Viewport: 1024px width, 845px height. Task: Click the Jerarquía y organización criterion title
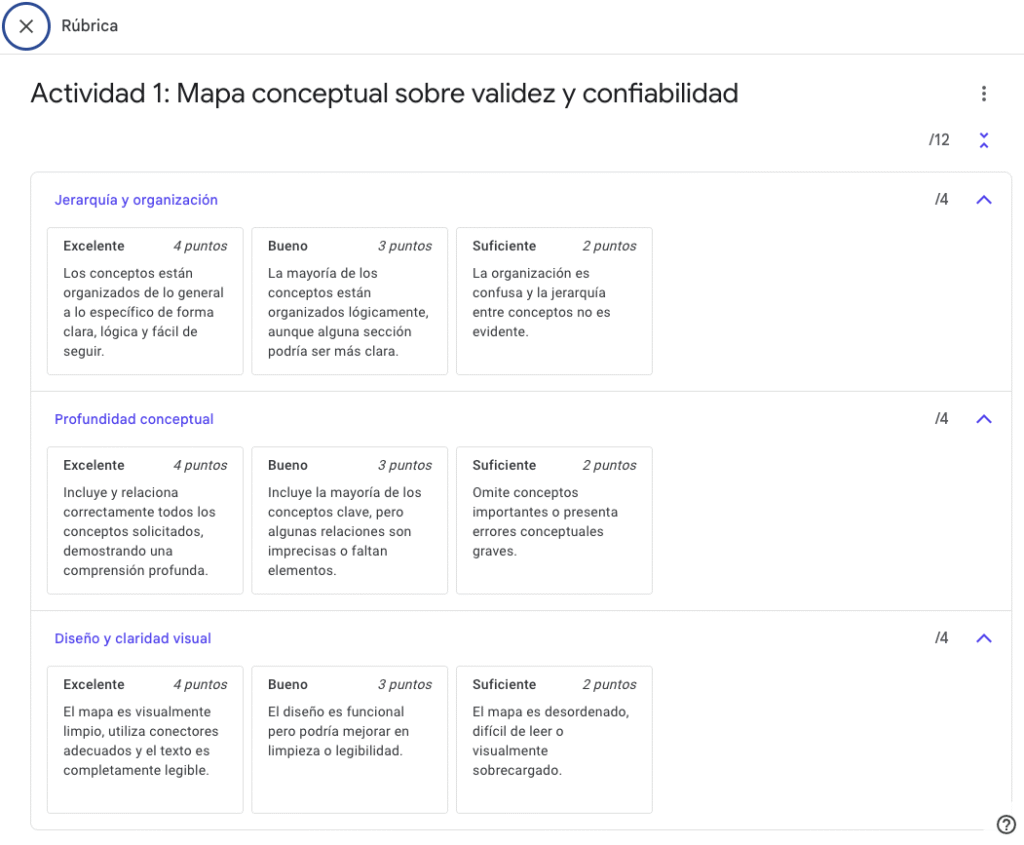click(136, 200)
